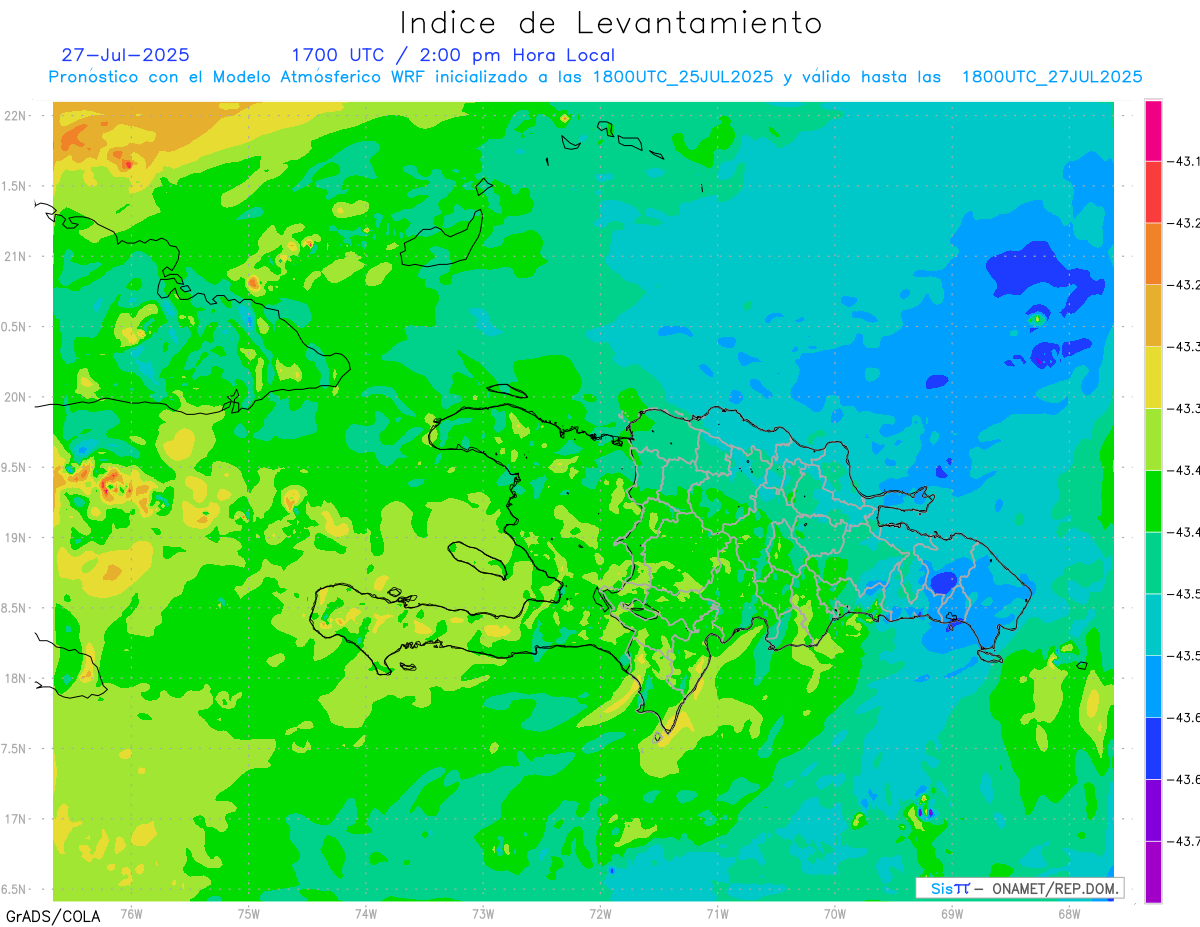Choose the gold segment of the color scale
This screenshot has width=1200, height=927.
coord(1153,316)
